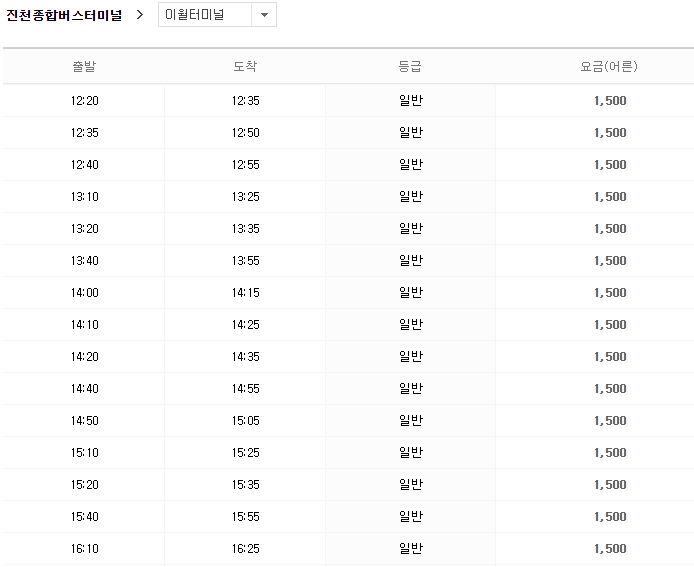Viewport: 694px width, 567px height.
Task: Pick the 15:40 departure row
Action: tap(85, 517)
